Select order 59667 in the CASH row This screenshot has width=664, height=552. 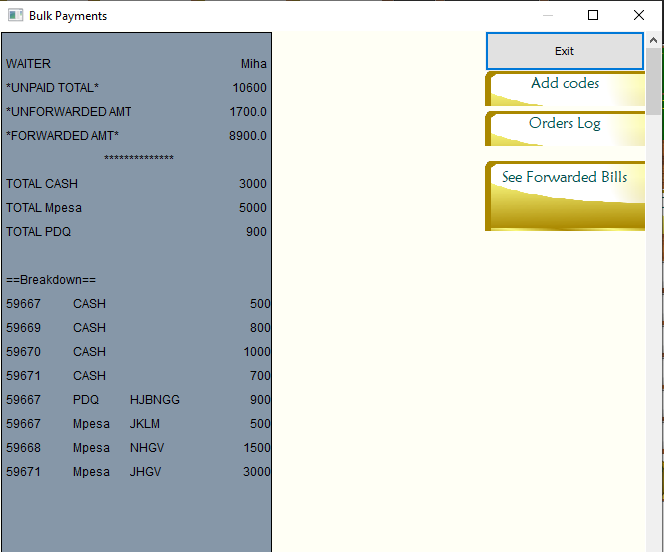(23, 304)
